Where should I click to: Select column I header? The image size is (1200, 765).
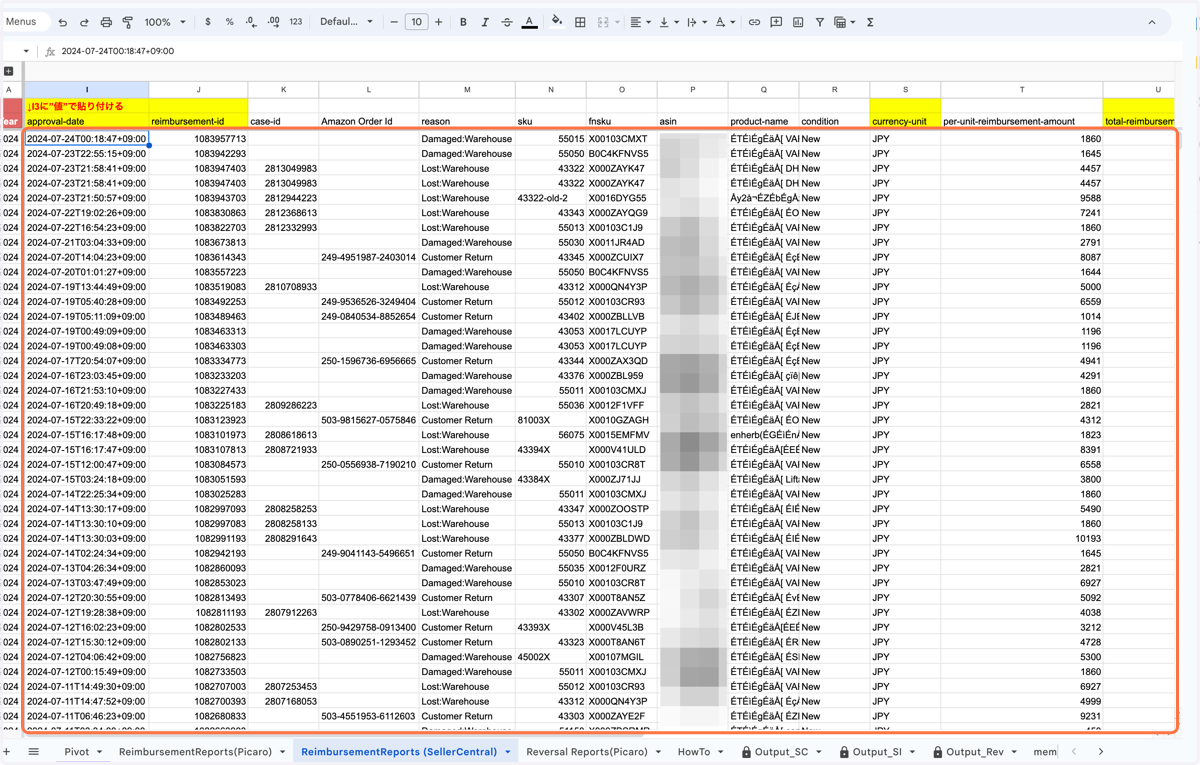click(x=87, y=90)
